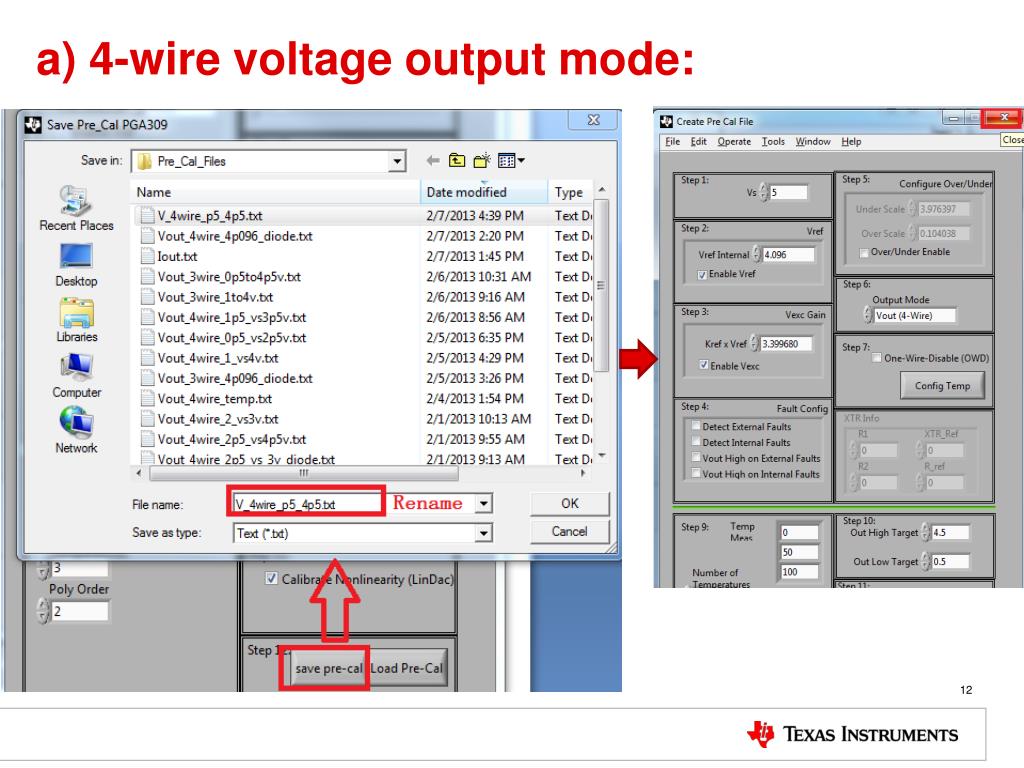This screenshot has height=768, width=1024.
Task: Open the File menu
Action: 673,141
